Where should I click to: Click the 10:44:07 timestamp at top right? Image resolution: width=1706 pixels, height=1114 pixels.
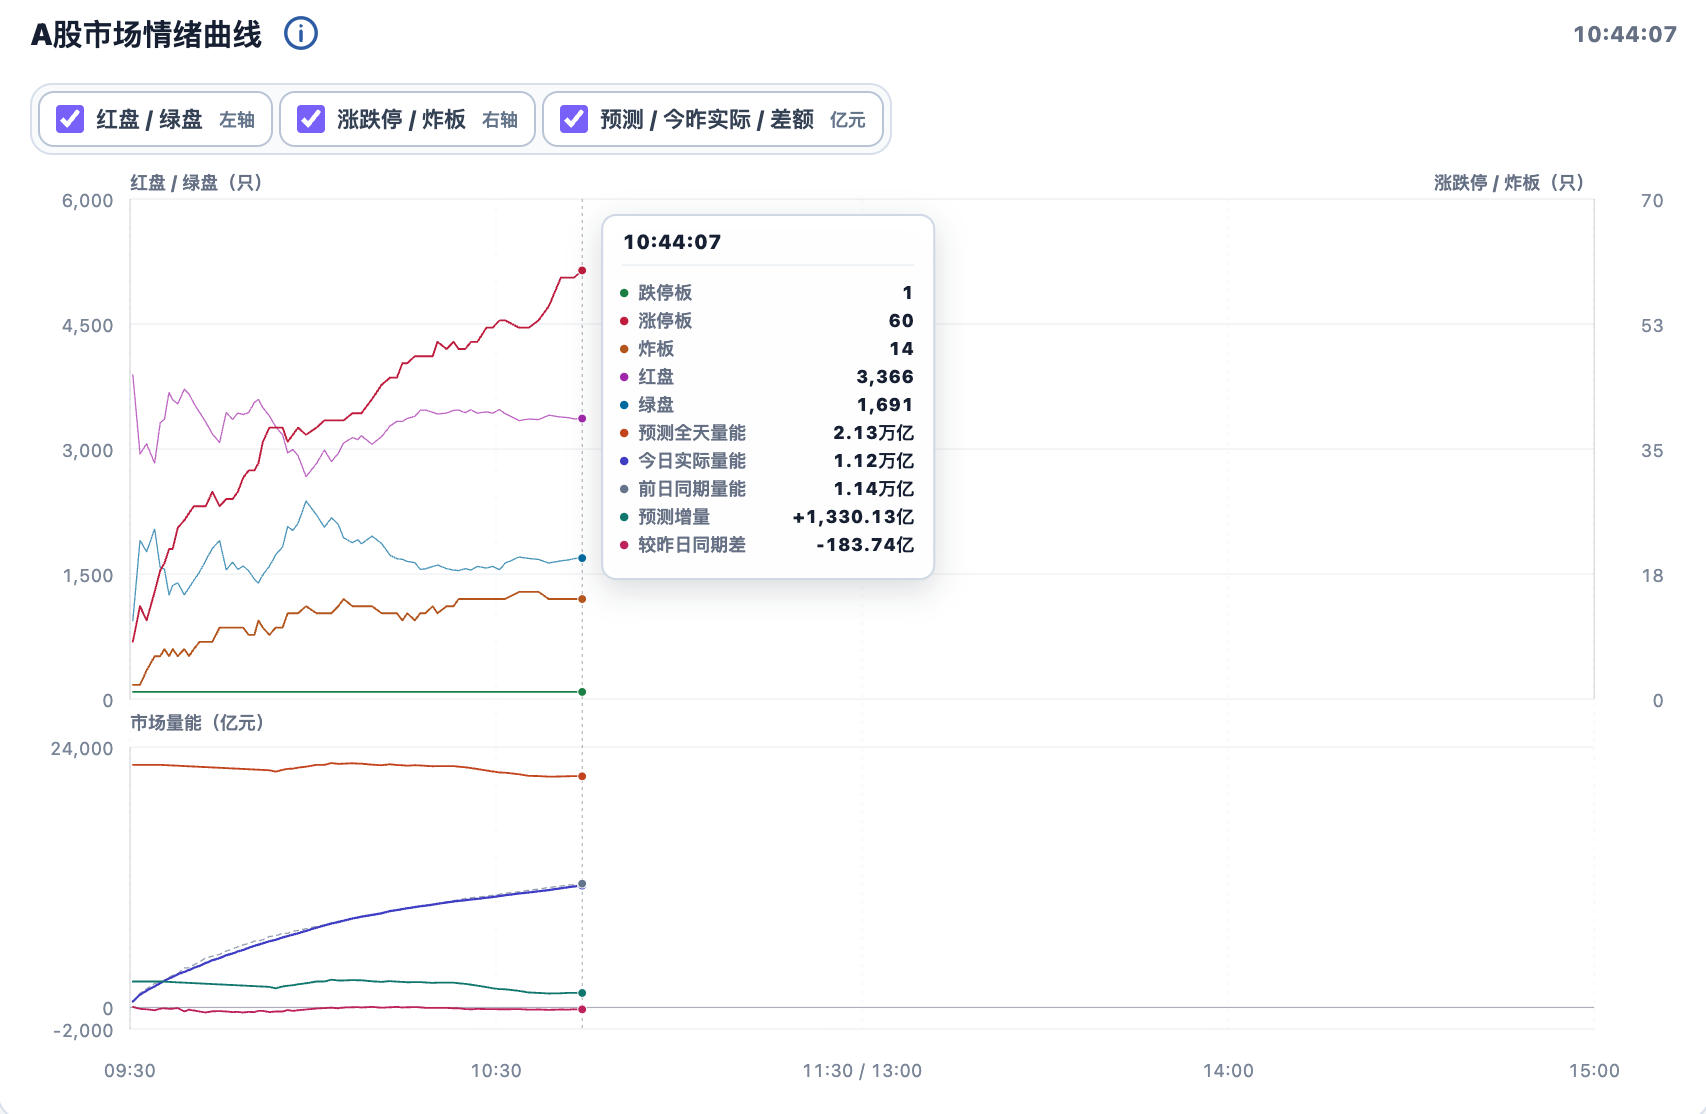(1625, 34)
